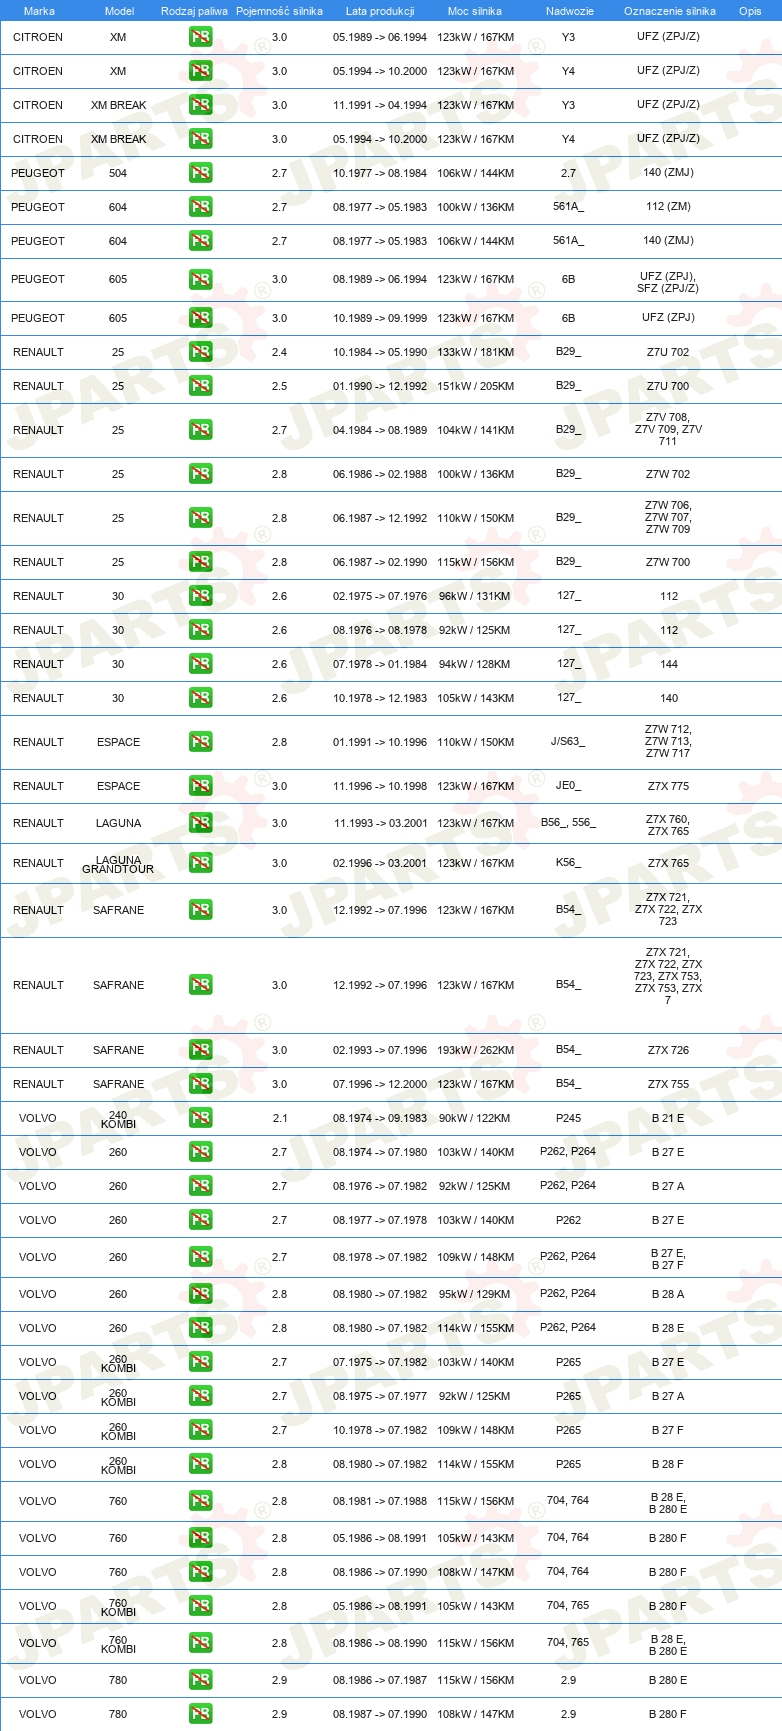Screen dimensions: 782x1731
Task: Click the Model column header
Action: tap(119, 11)
